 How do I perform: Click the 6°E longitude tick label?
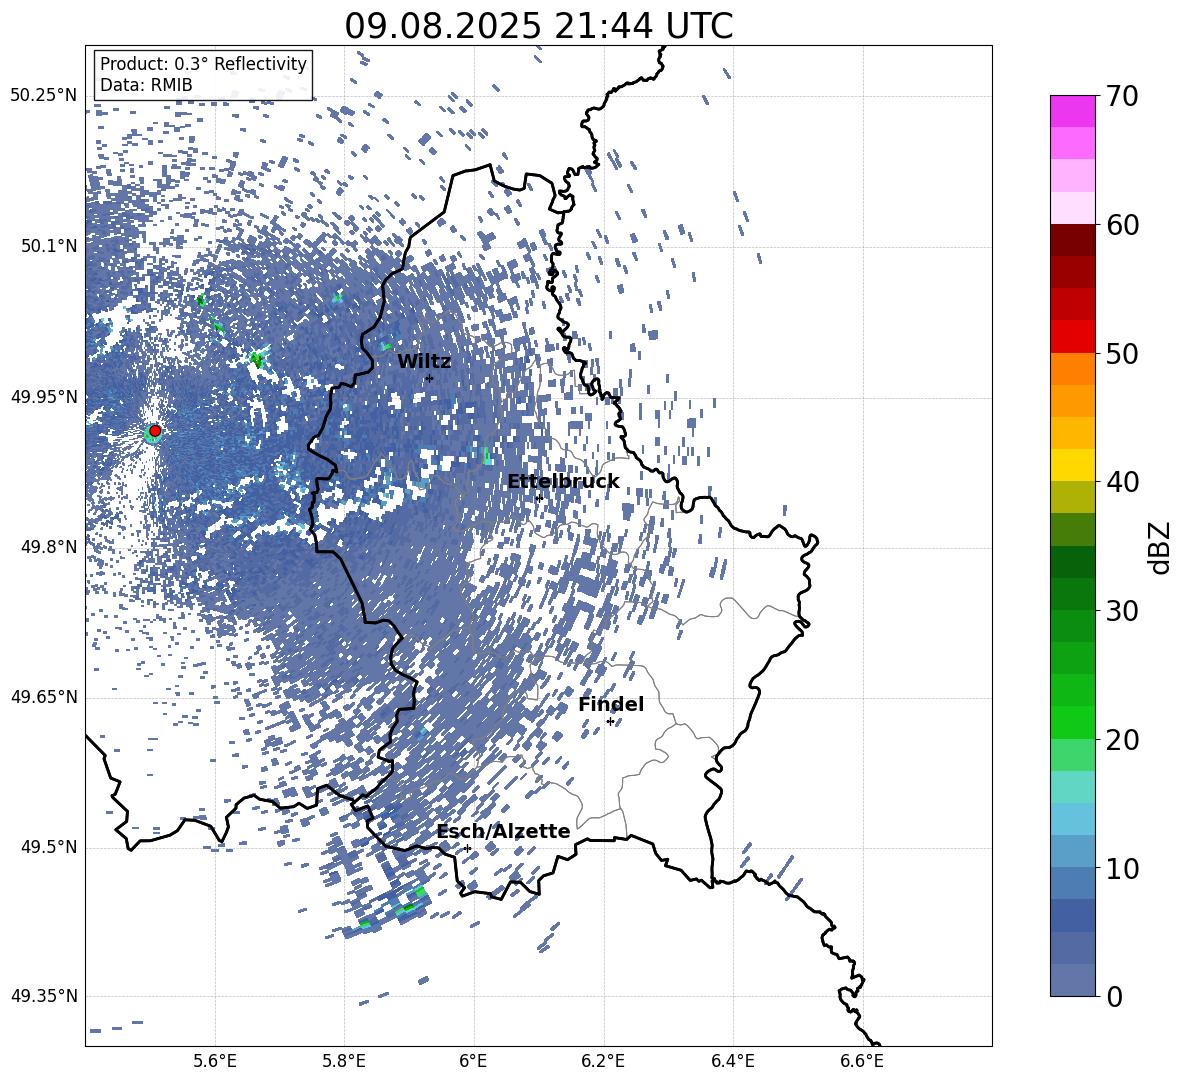tap(473, 1061)
